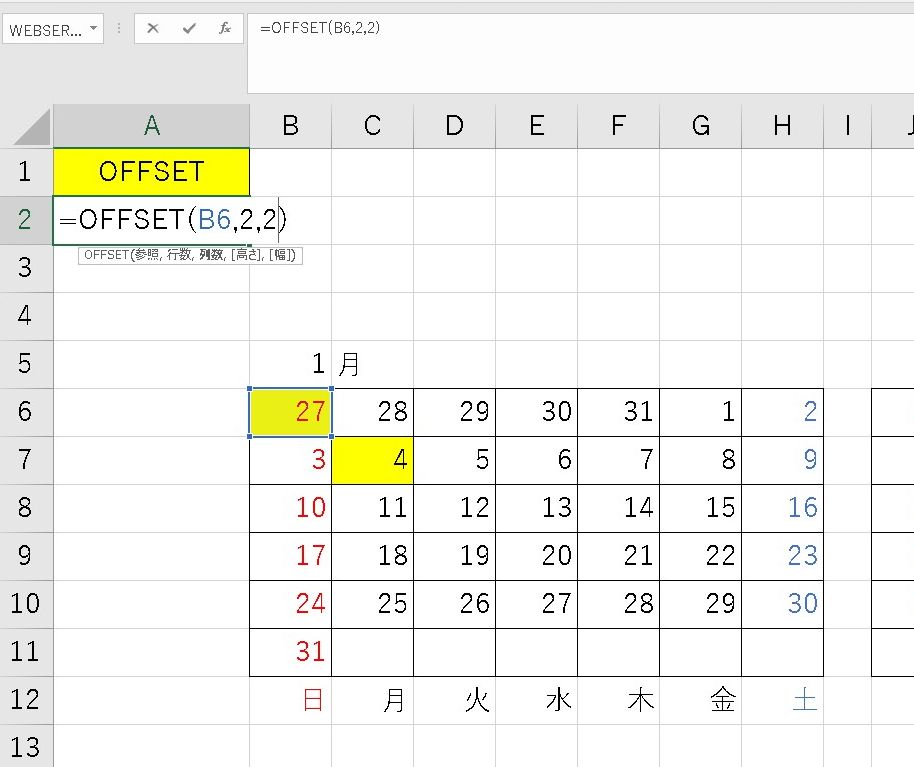
Task: Select column H header
Action: [x=782, y=125]
